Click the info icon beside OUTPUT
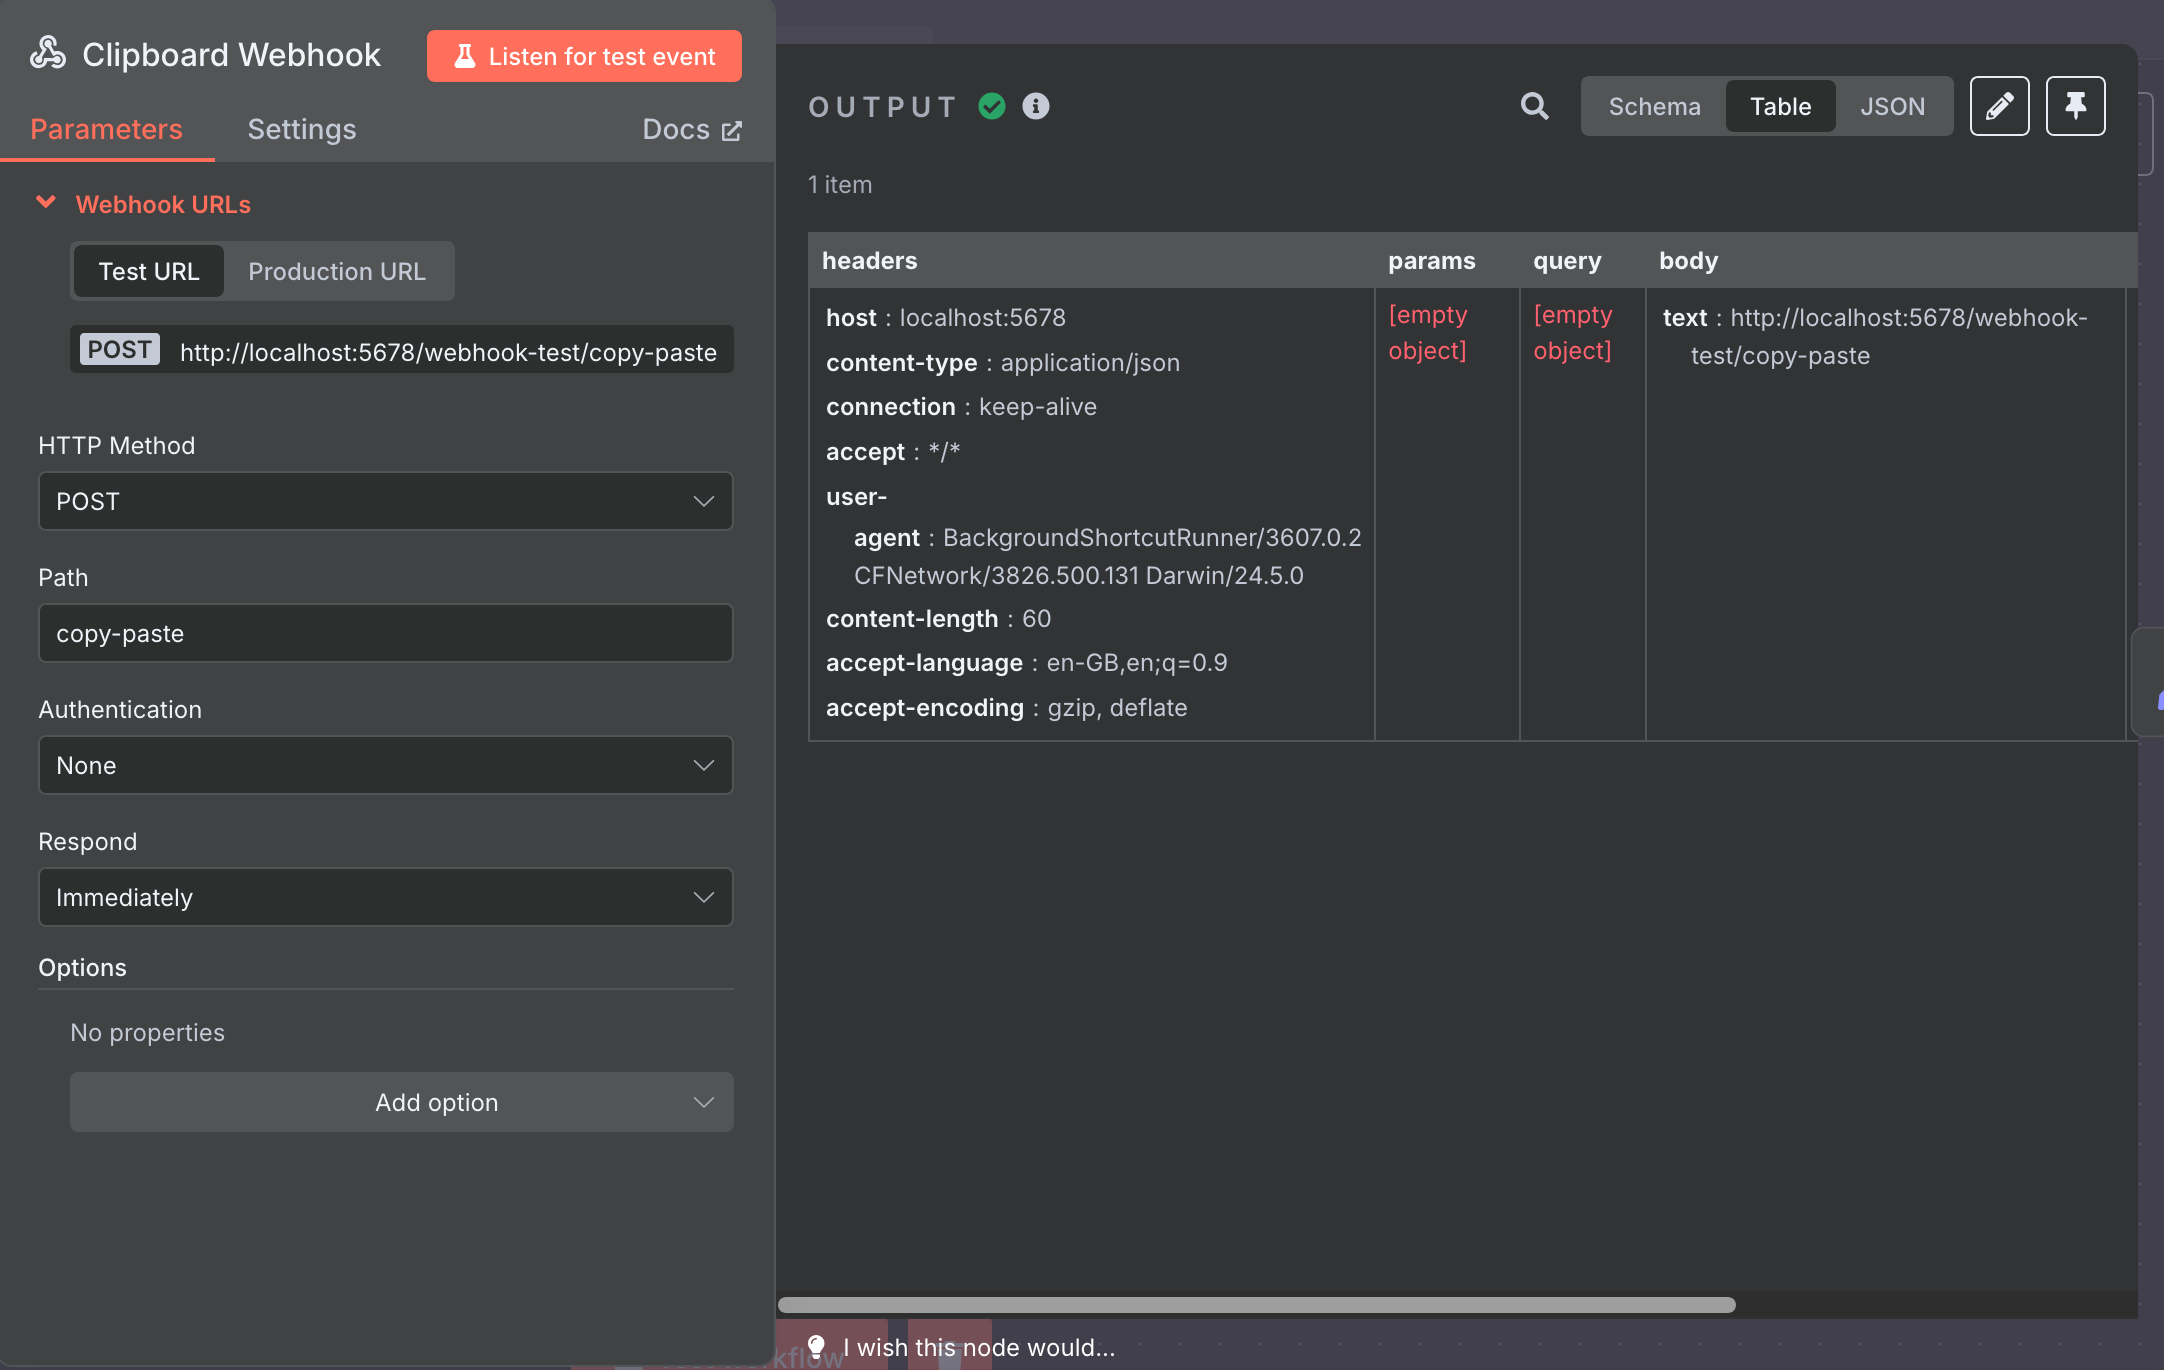 (x=1036, y=106)
